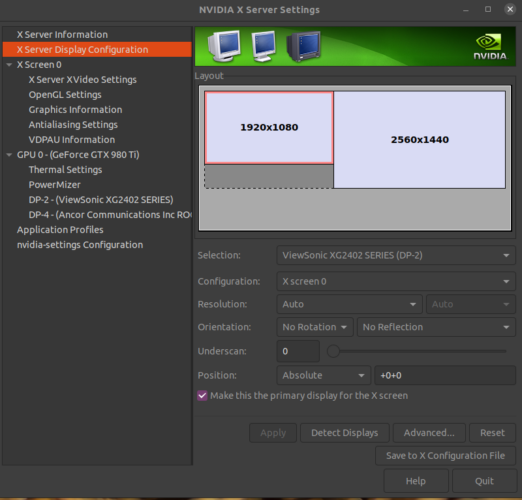Open the refresh rate Auto dropdown
522x500 pixels.
tap(471, 304)
